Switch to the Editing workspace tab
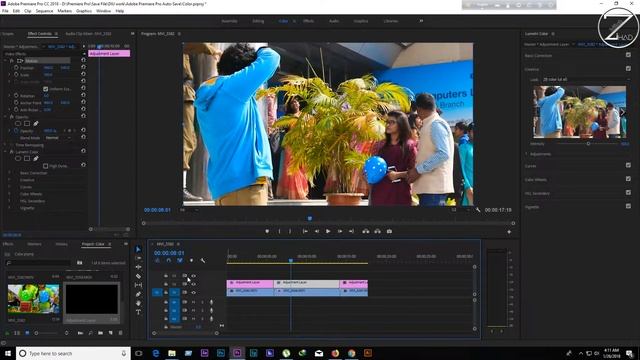This screenshot has width=640, height=360. [x=258, y=21]
